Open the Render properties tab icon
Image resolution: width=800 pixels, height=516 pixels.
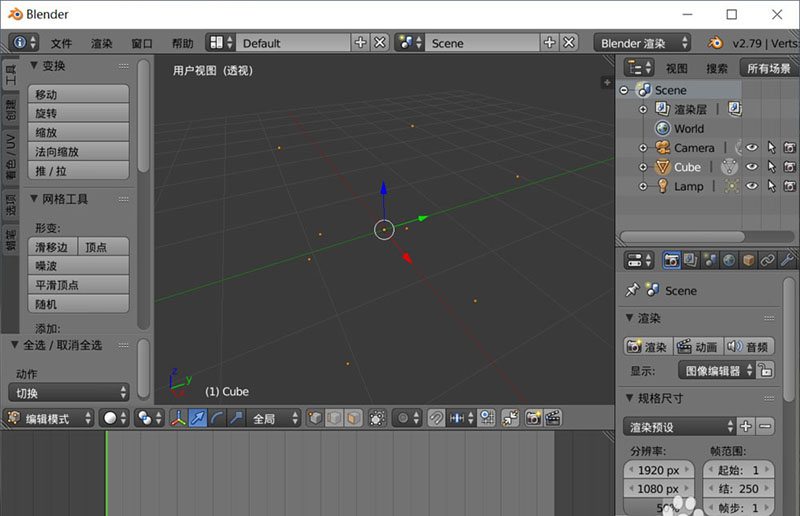click(x=671, y=260)
